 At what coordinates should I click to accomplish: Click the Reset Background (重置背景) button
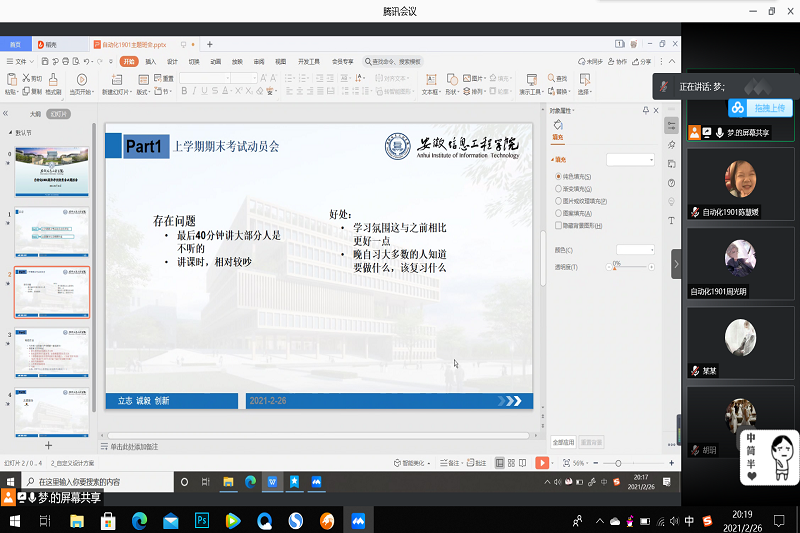pyautogui.click(x=591, y=442)
